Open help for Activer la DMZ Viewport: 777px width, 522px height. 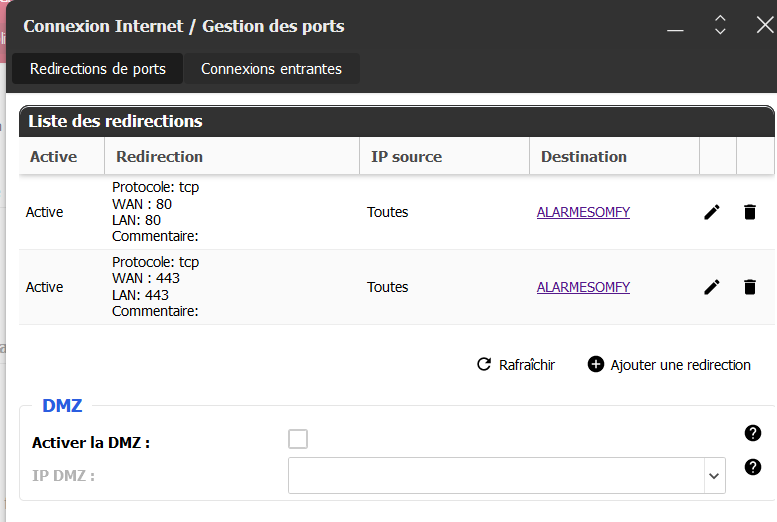click(753, 433)
